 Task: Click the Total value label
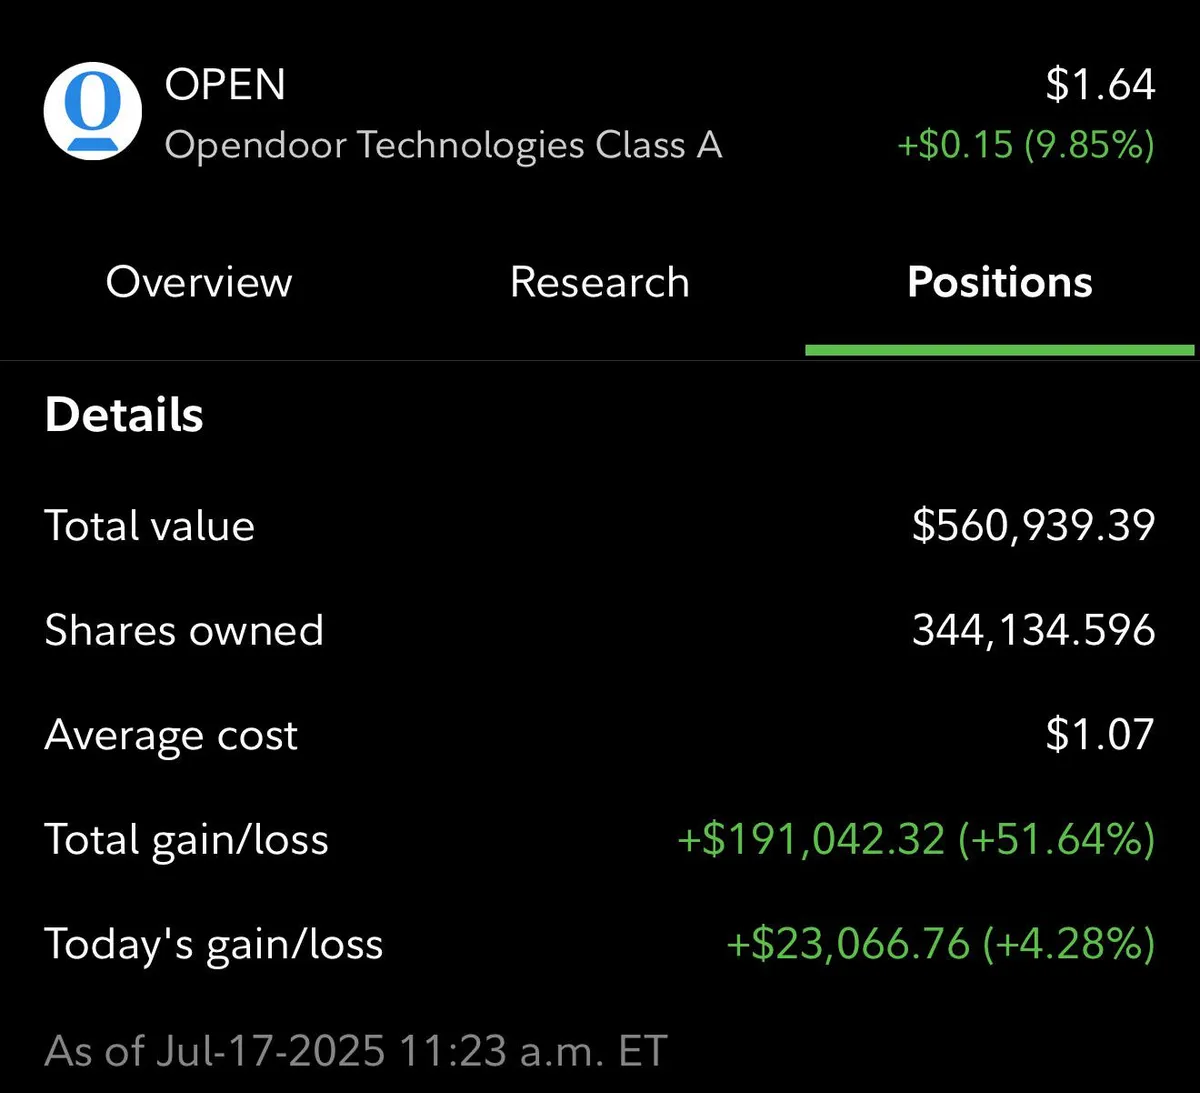tap(150, 526)
